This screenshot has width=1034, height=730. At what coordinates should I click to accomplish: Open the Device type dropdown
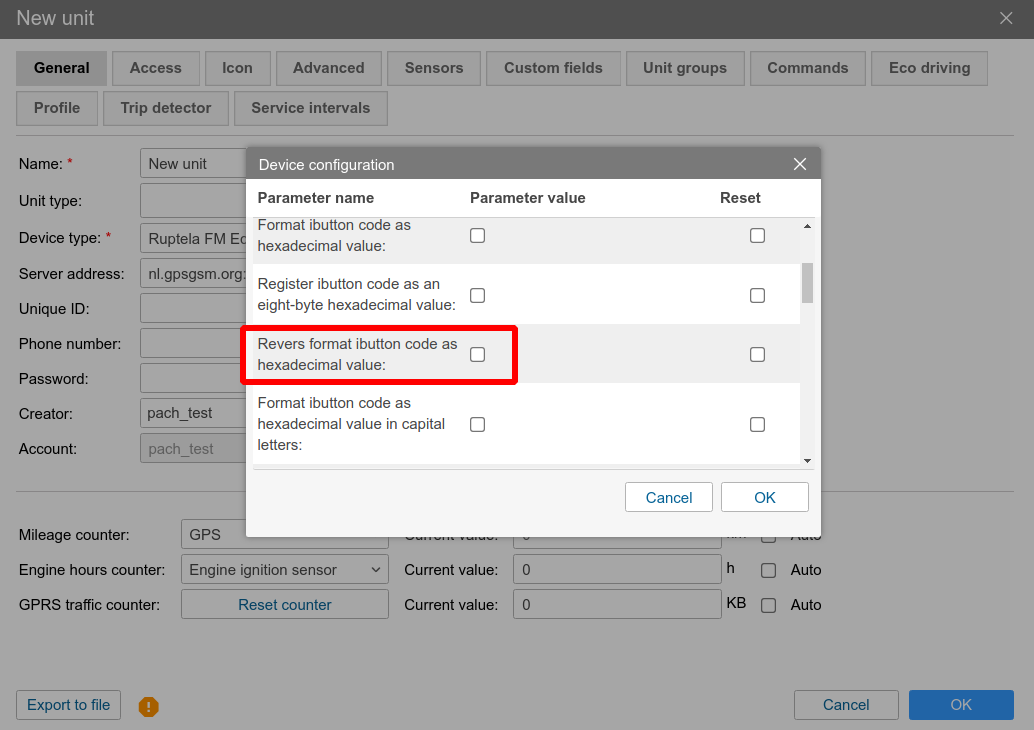(x=196, y=239)
